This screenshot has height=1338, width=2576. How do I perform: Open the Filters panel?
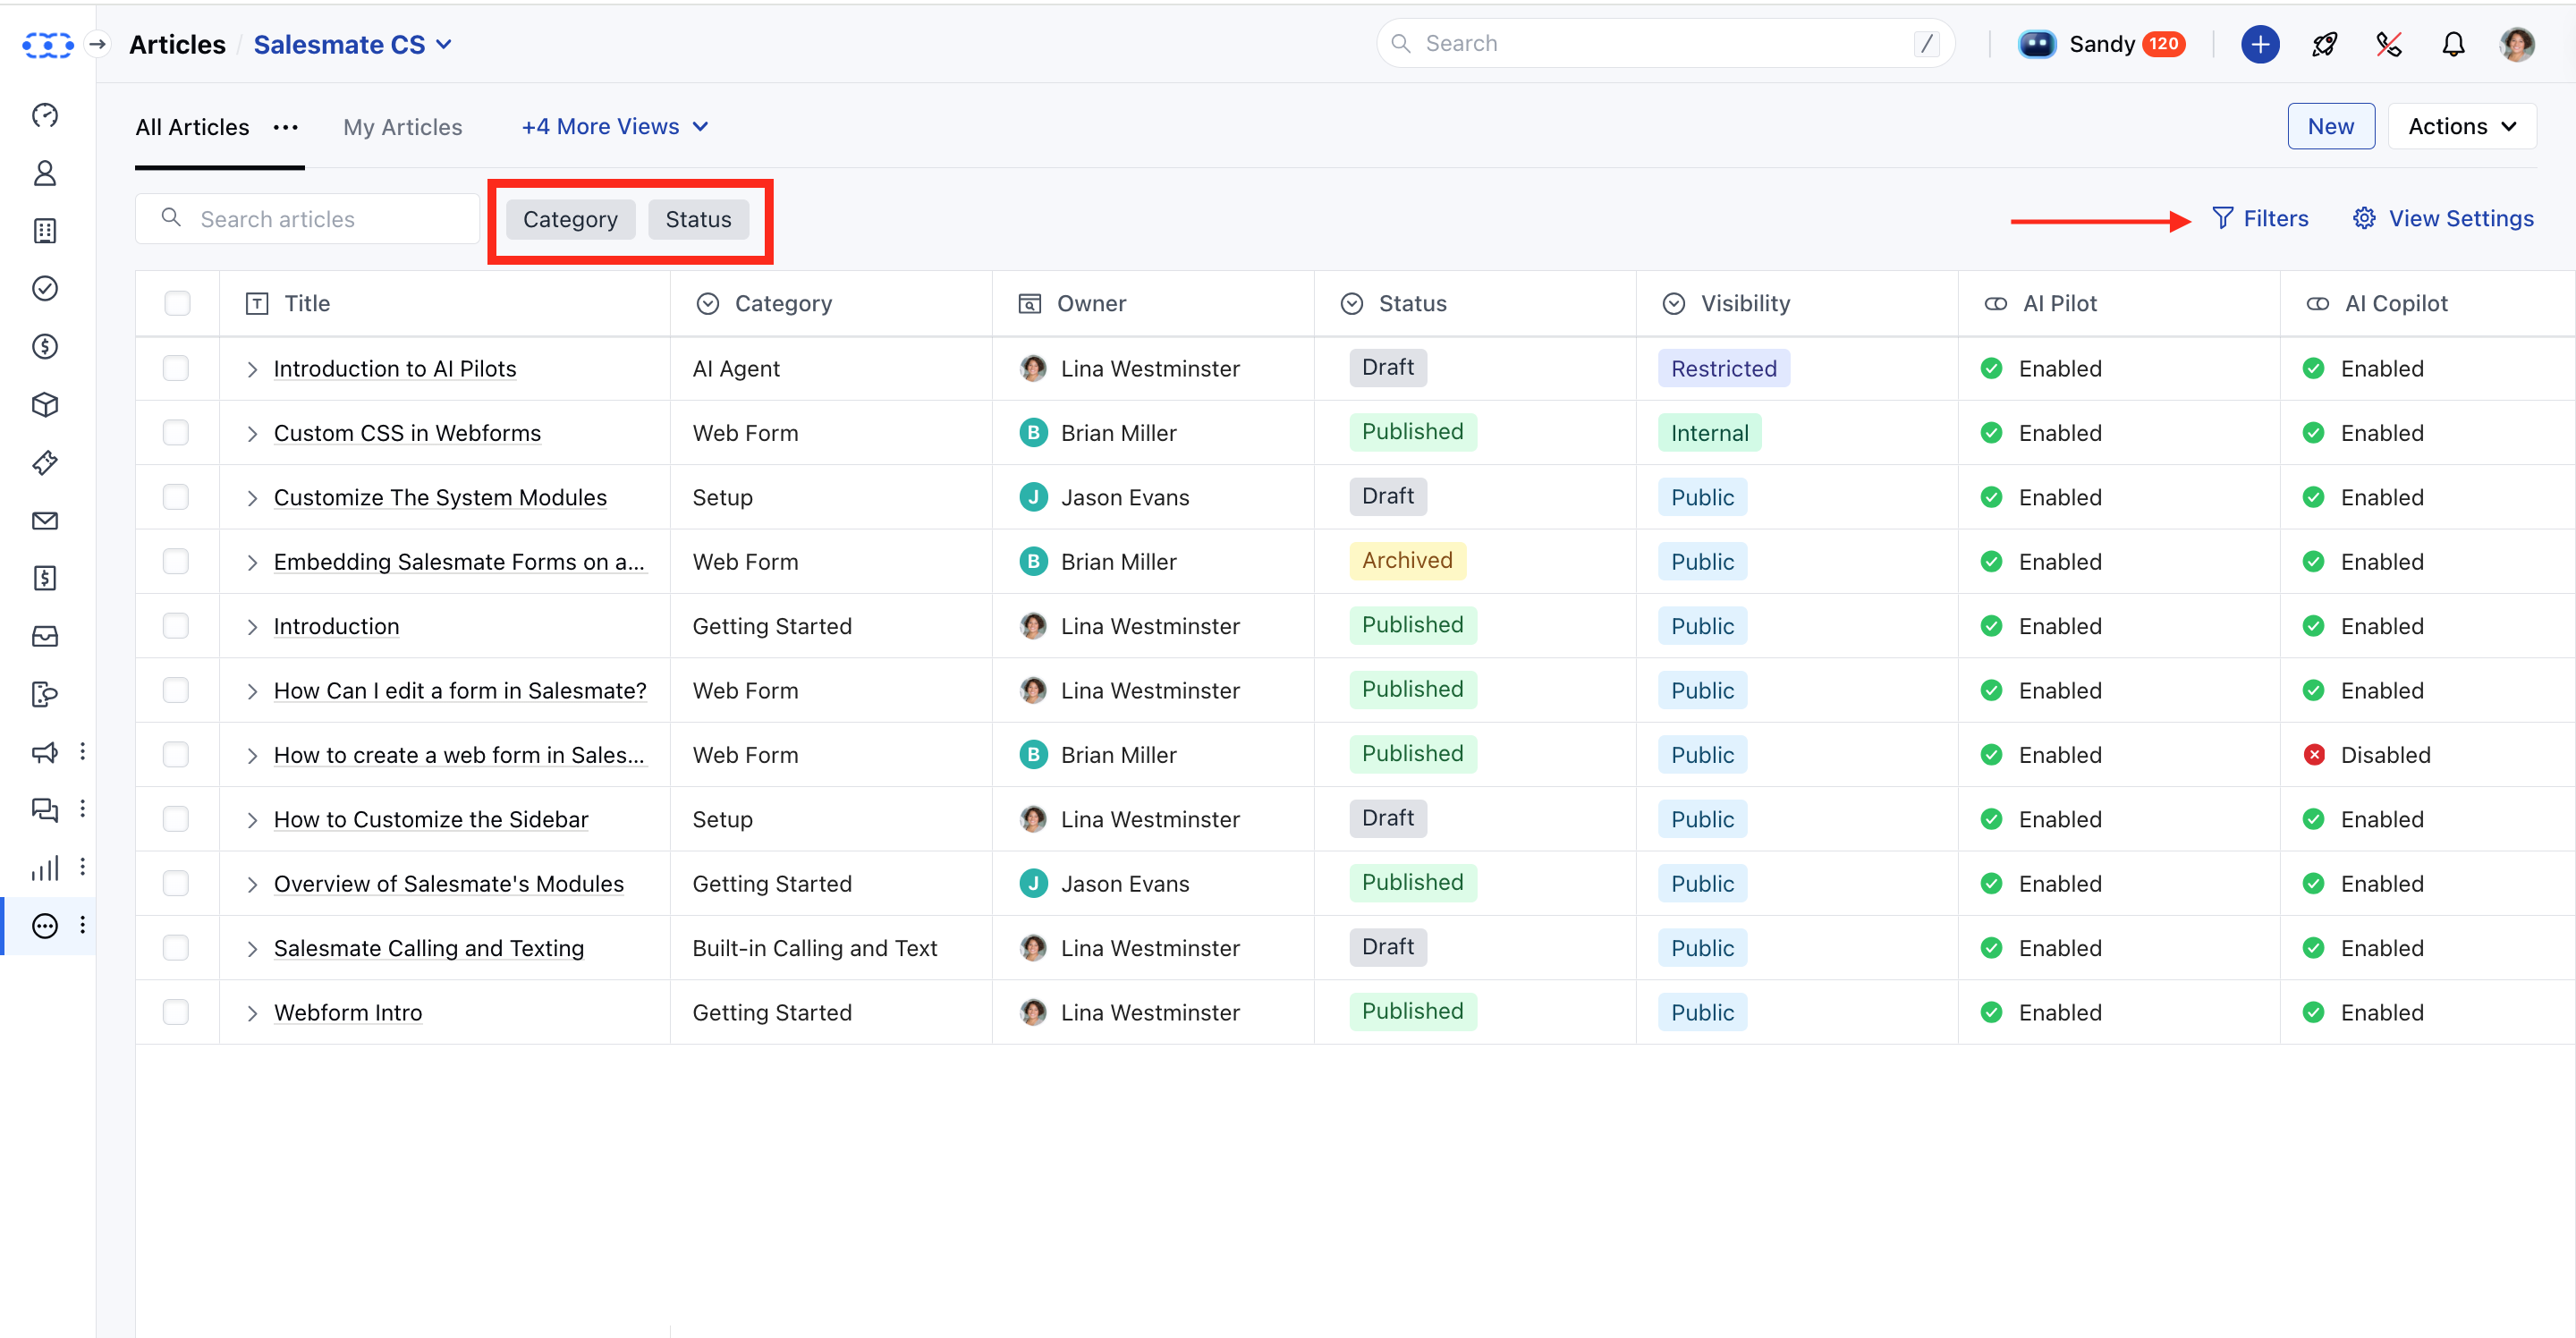(2259, 218)
